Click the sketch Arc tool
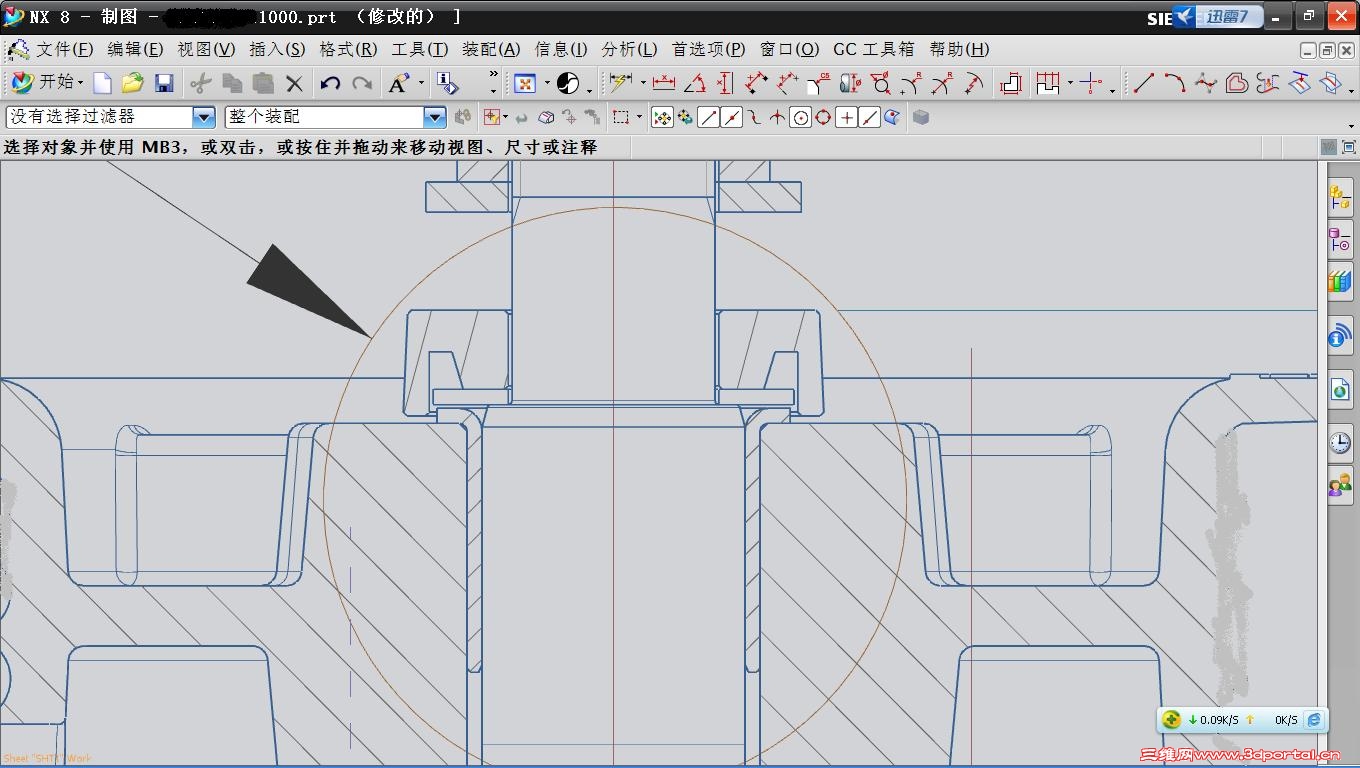The height and width of the screenshot is (768, 1360). pyautogui.click(x=1175, y=83)
